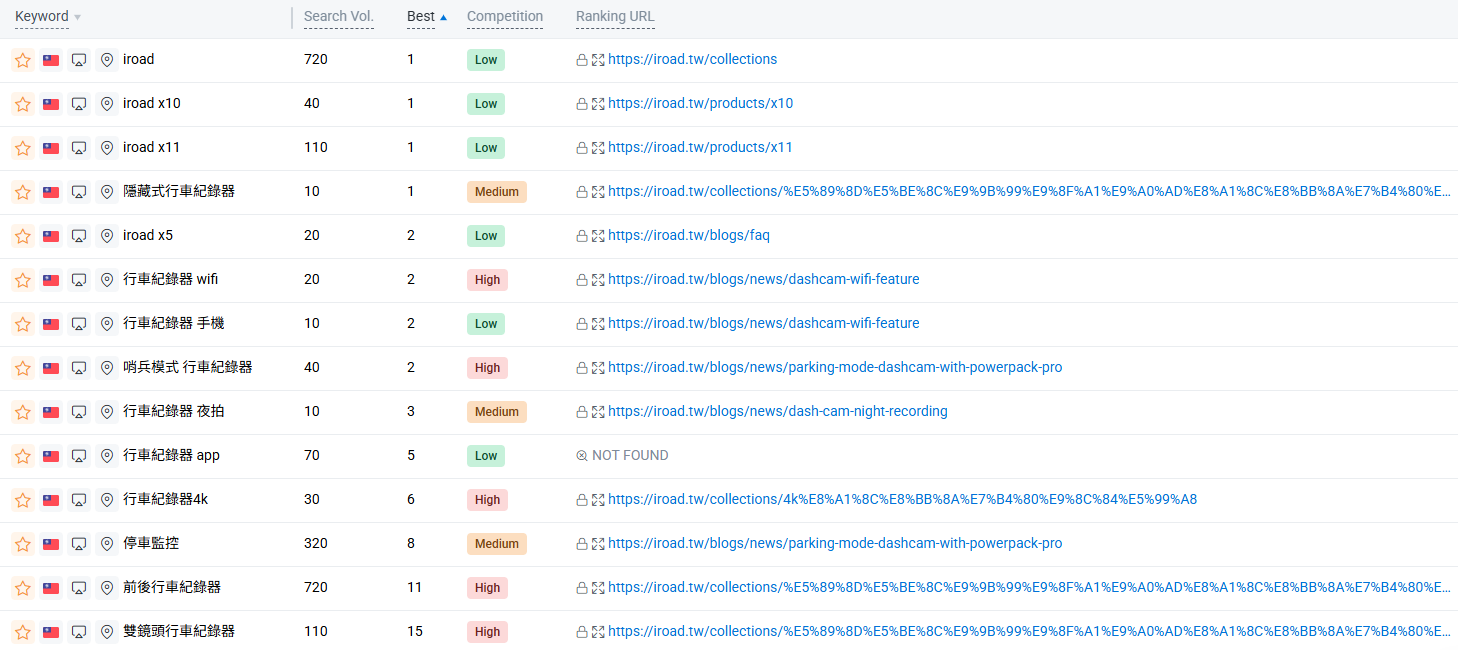The width and height of the screenshot is (1458, 650).
Task: Sort by Search Vol. column header
Action: pos(339,17)
